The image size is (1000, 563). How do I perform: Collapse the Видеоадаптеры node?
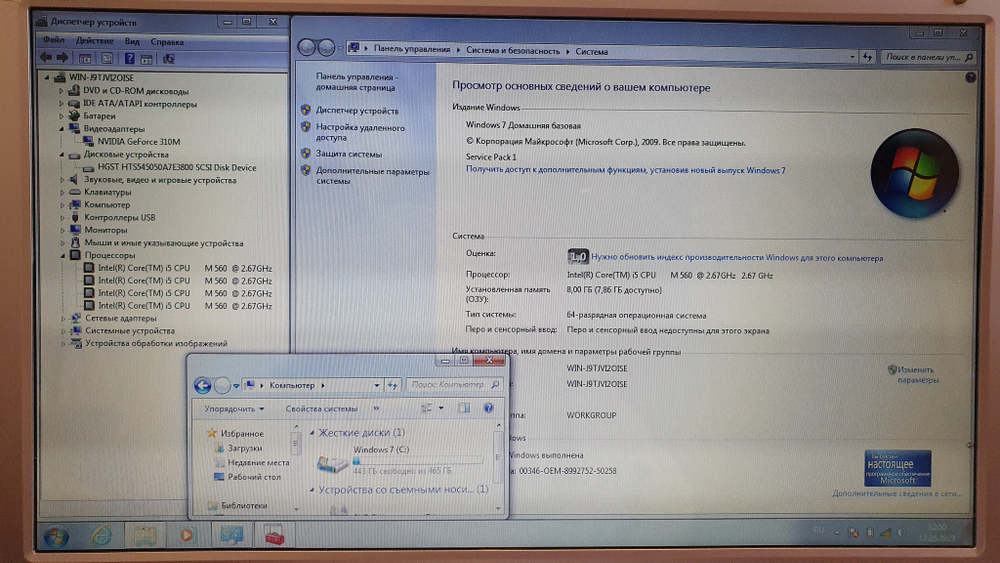click(x=62, y=129)
